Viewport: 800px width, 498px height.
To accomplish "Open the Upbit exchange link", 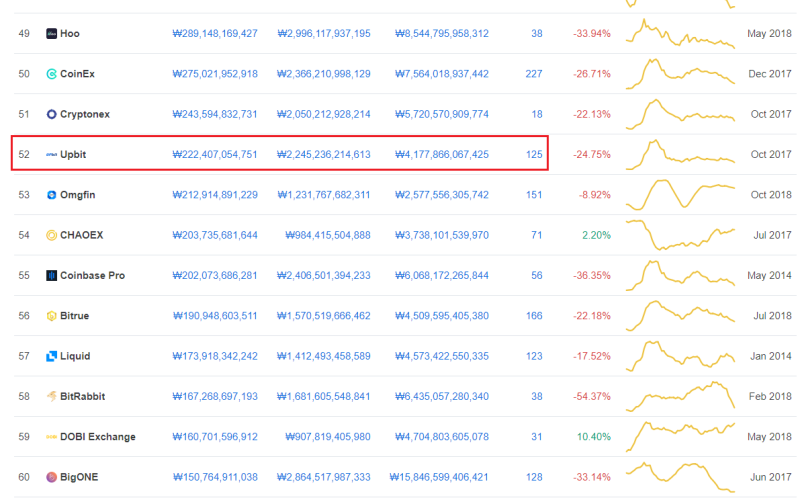I will [73, 155].
